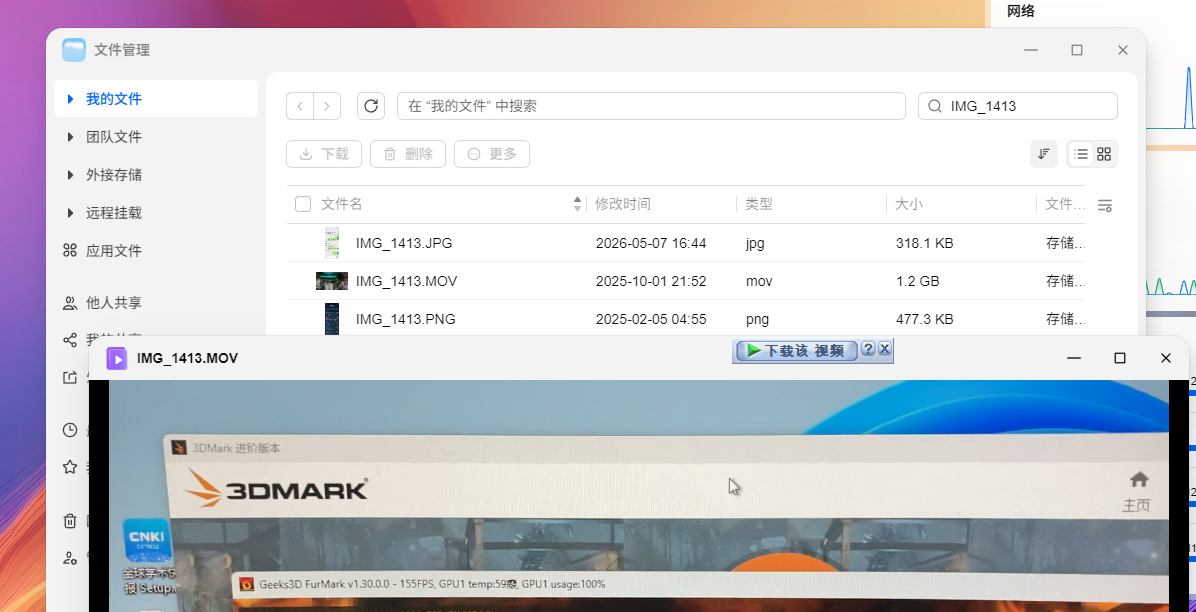Switch to list view

[x=1080, y=154]
